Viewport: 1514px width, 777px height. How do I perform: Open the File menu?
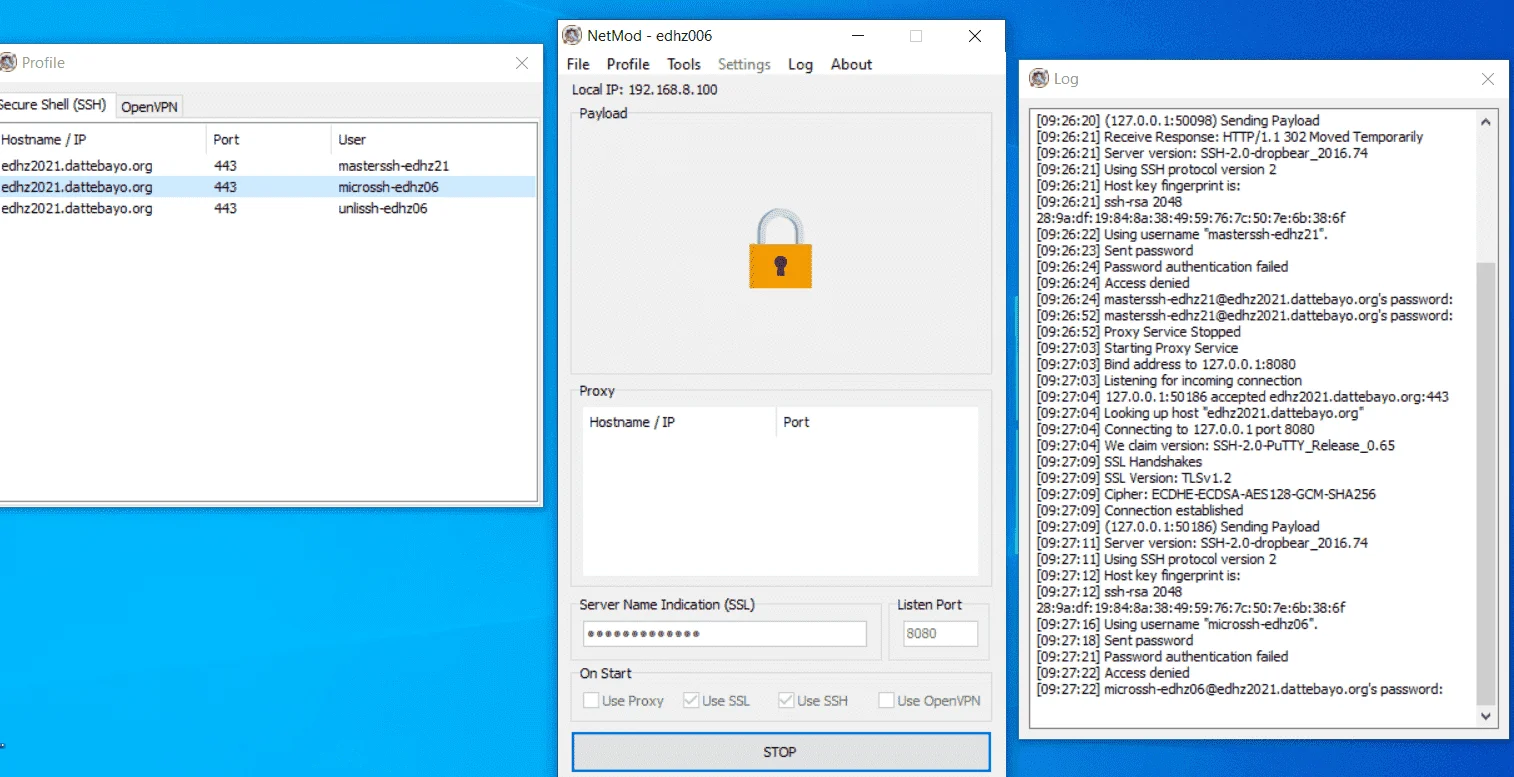click(x=578, y=64)
